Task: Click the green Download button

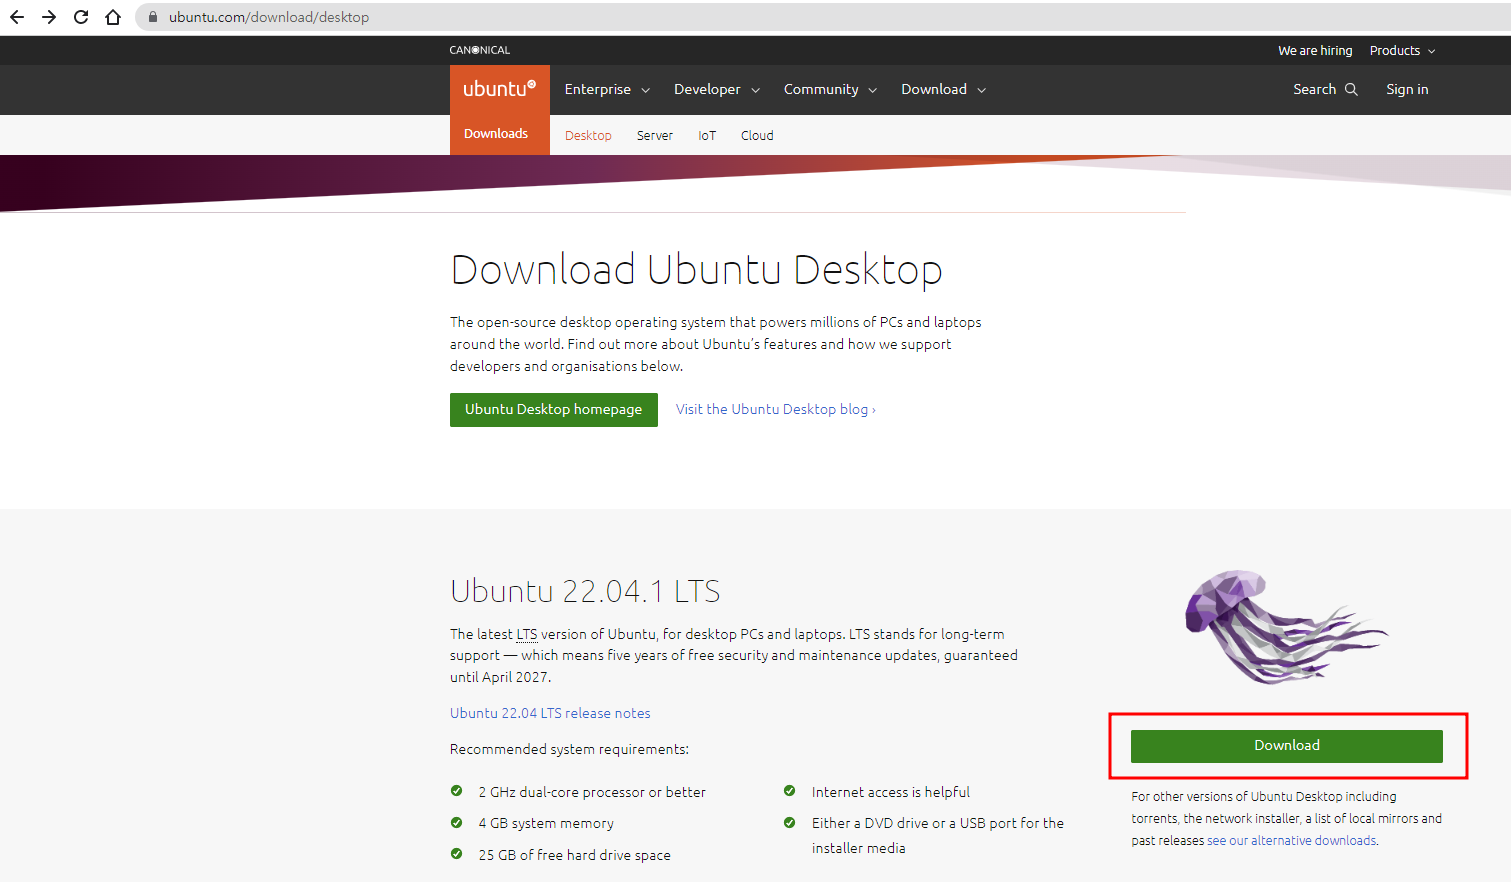Action: [1287, 746]
